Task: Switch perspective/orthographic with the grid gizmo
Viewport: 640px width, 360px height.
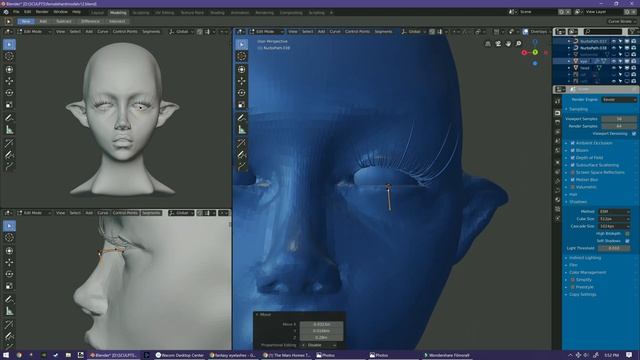Action: [x=488, y=43]
